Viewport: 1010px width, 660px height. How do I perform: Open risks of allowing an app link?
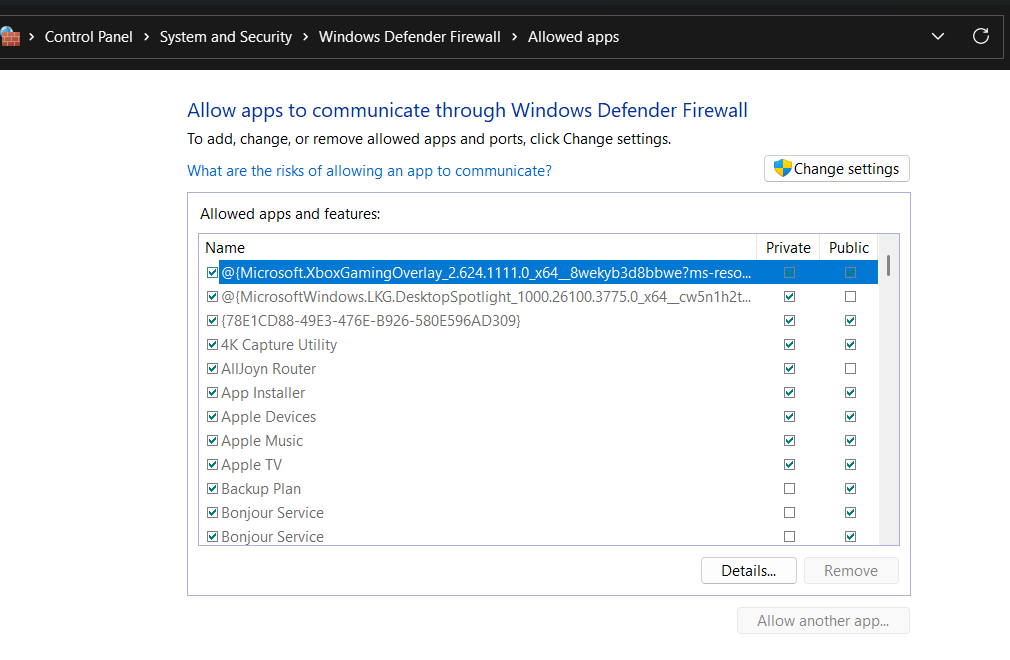coord(369,171)
